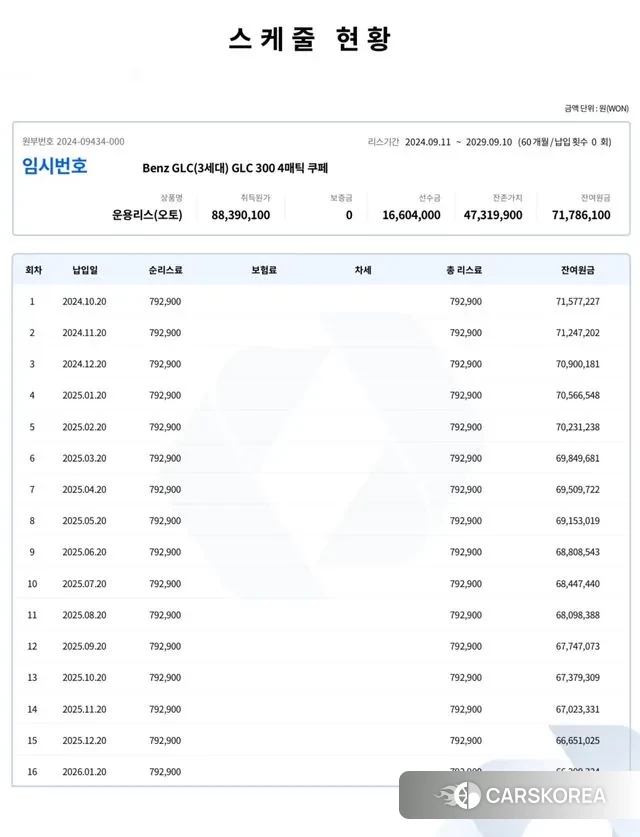Click payment date 2024.10.20 in row 1

pyautogui.click(x=84, y=301)
